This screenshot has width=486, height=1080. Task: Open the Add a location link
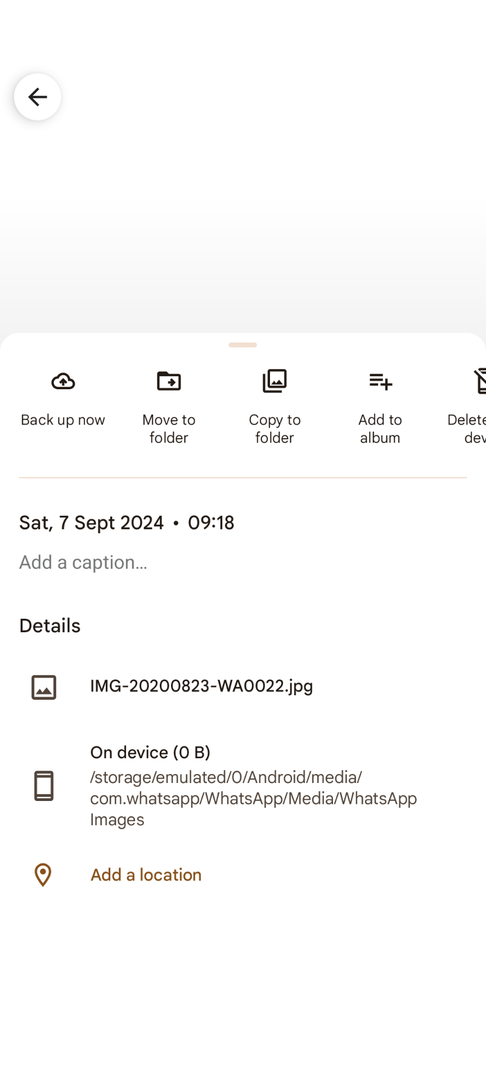tap(146, 875)
